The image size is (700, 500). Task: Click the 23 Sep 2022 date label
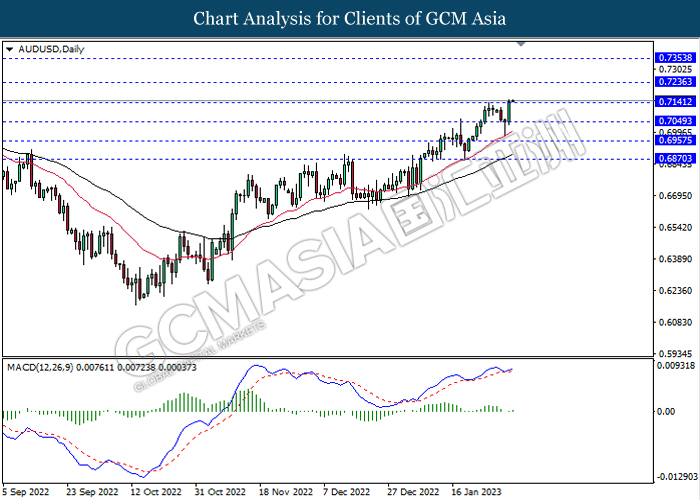pos(92,492)
